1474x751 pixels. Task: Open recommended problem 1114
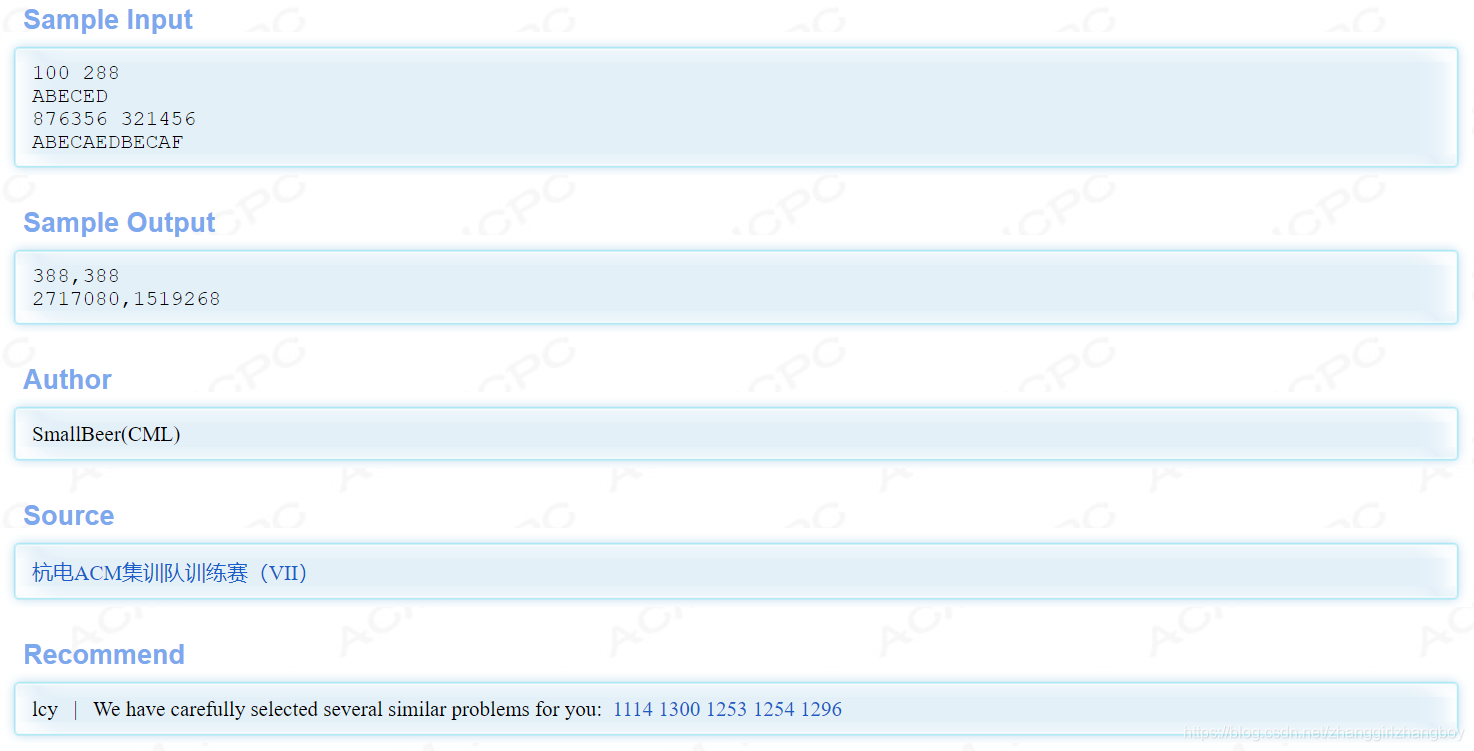coord(633,709)
